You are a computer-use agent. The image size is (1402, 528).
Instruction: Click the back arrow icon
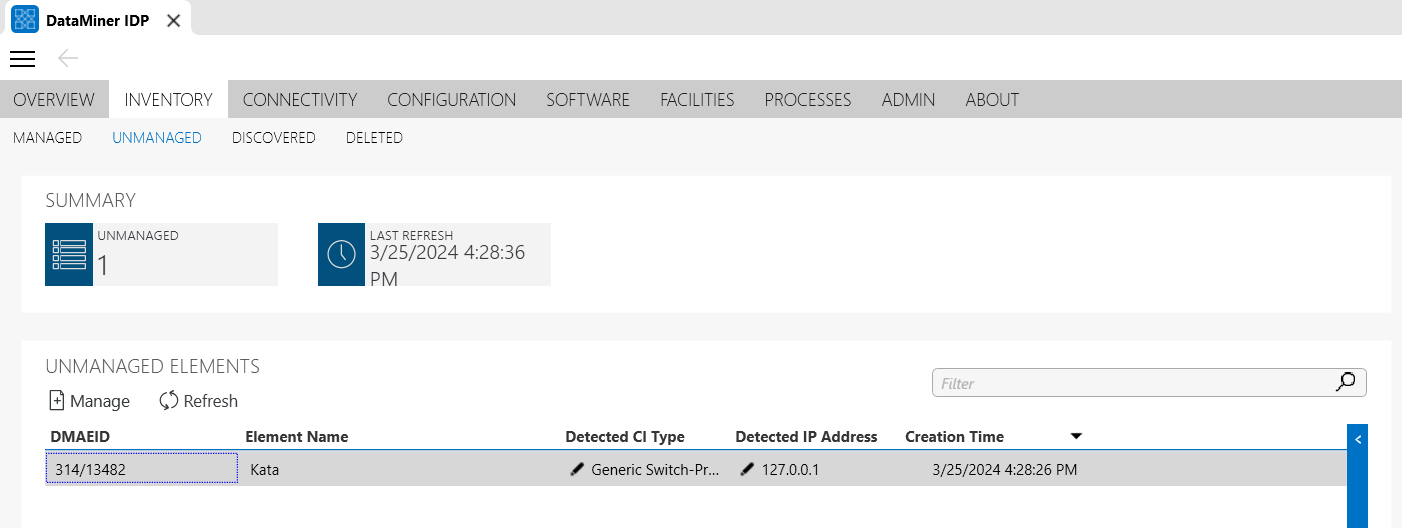pos(68,58)
